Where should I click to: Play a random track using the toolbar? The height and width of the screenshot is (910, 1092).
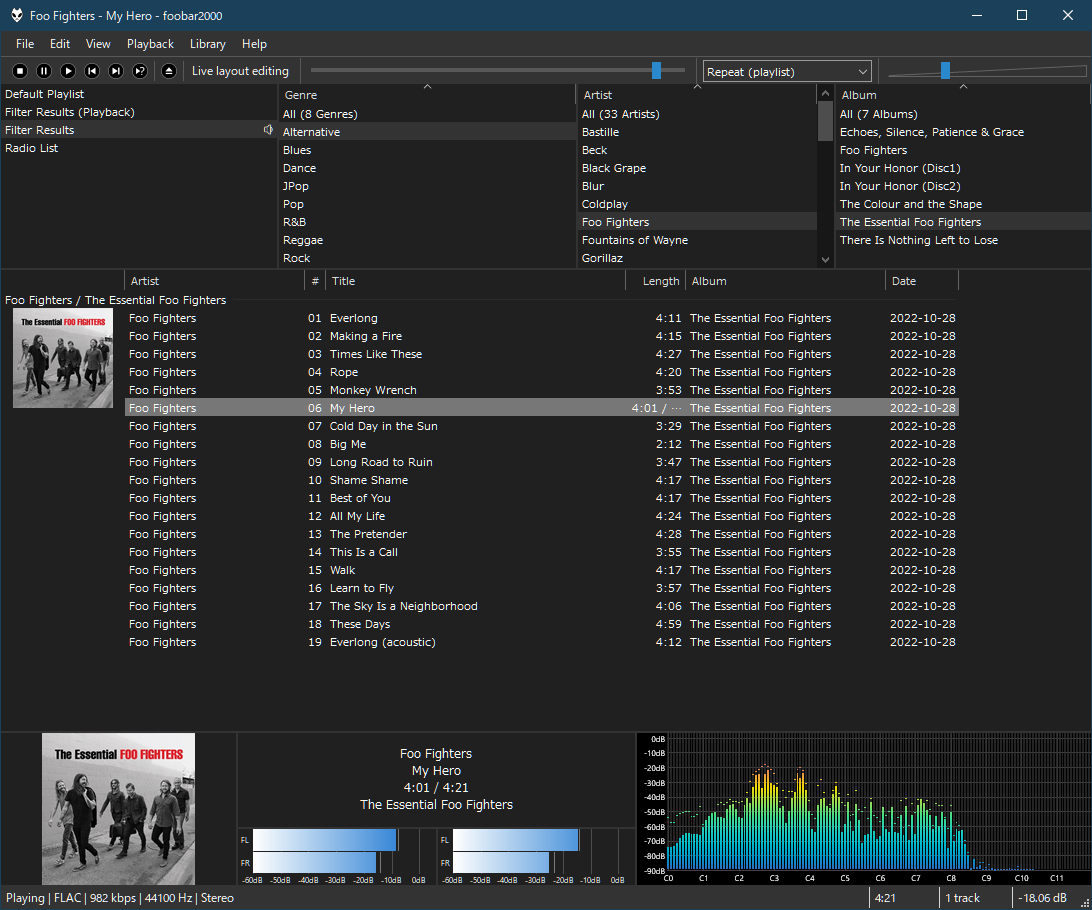click(140, 71)
